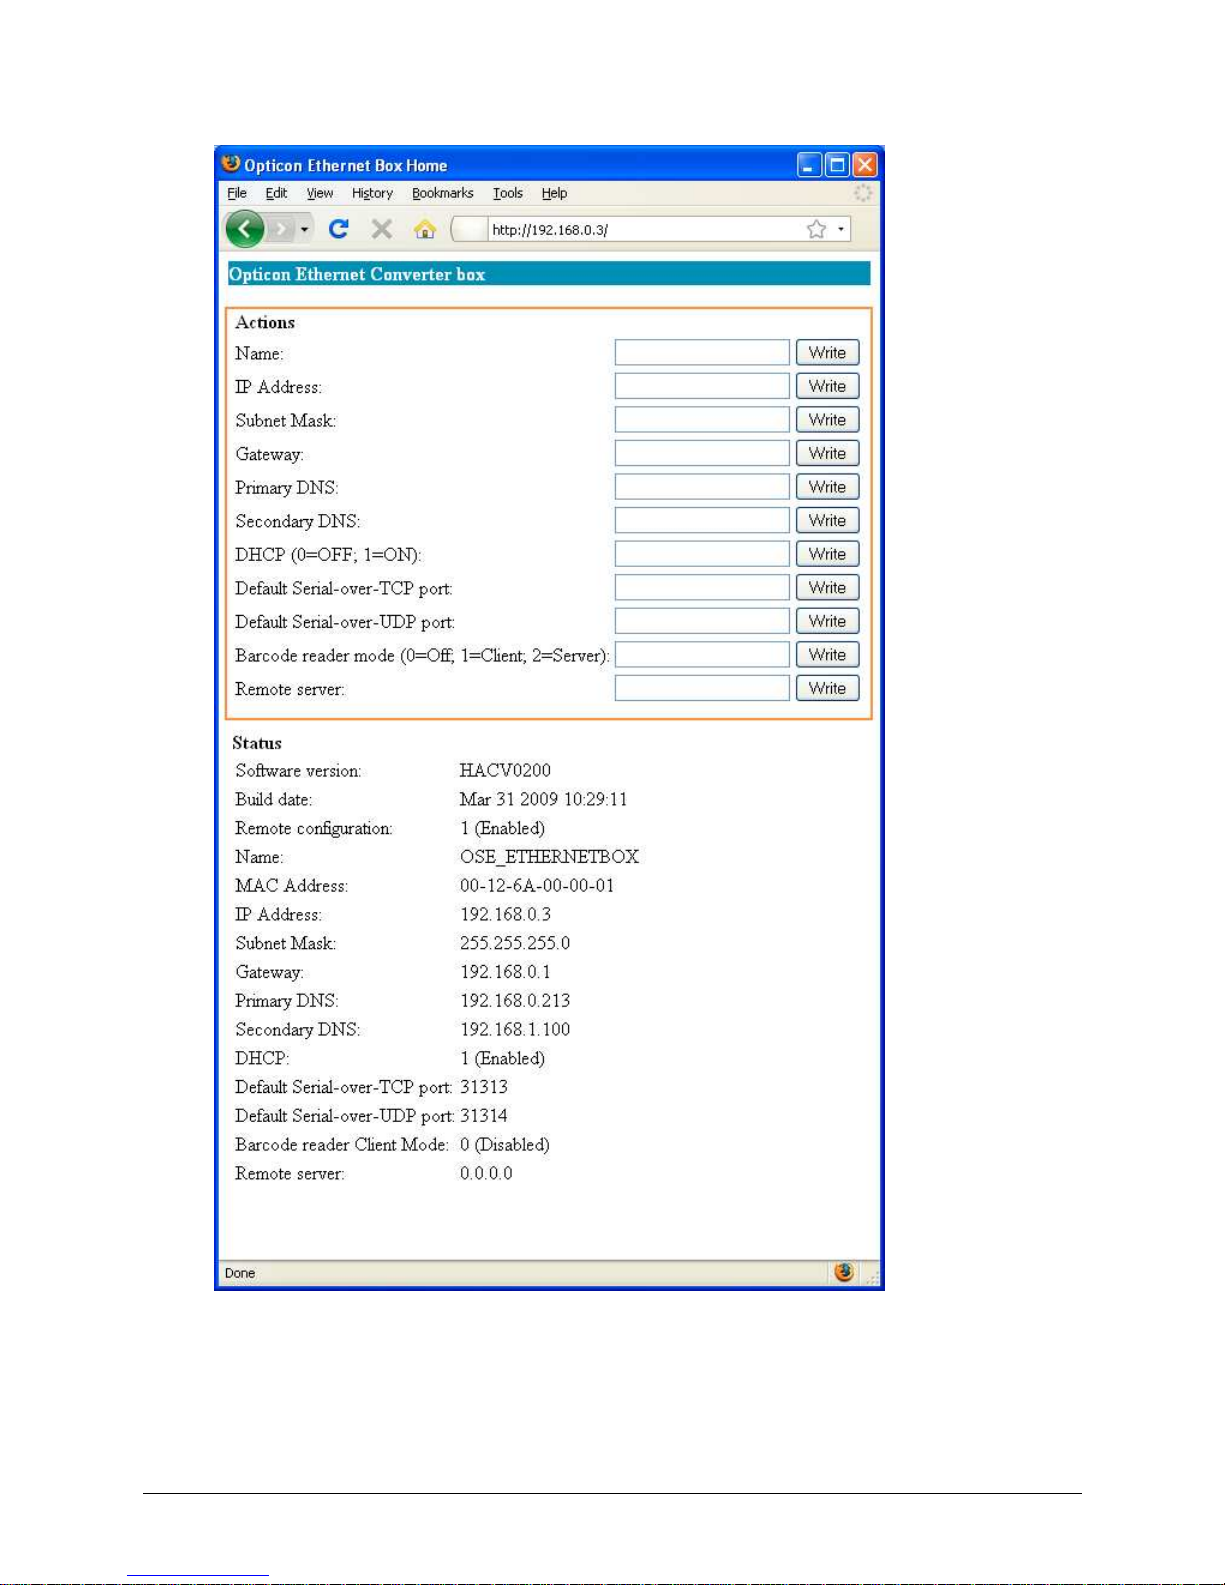The image size is (1225, 1585).
Task: Click Write for the DHCP setting
Action: 827,554
